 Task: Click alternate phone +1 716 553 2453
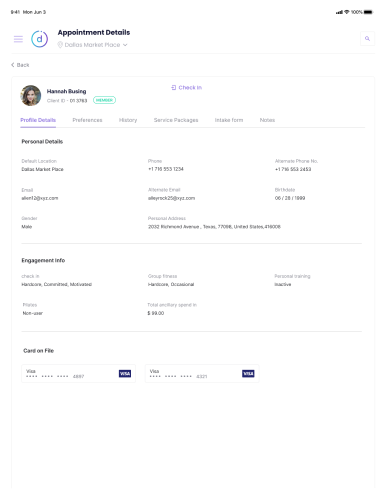tap(293, 169)
